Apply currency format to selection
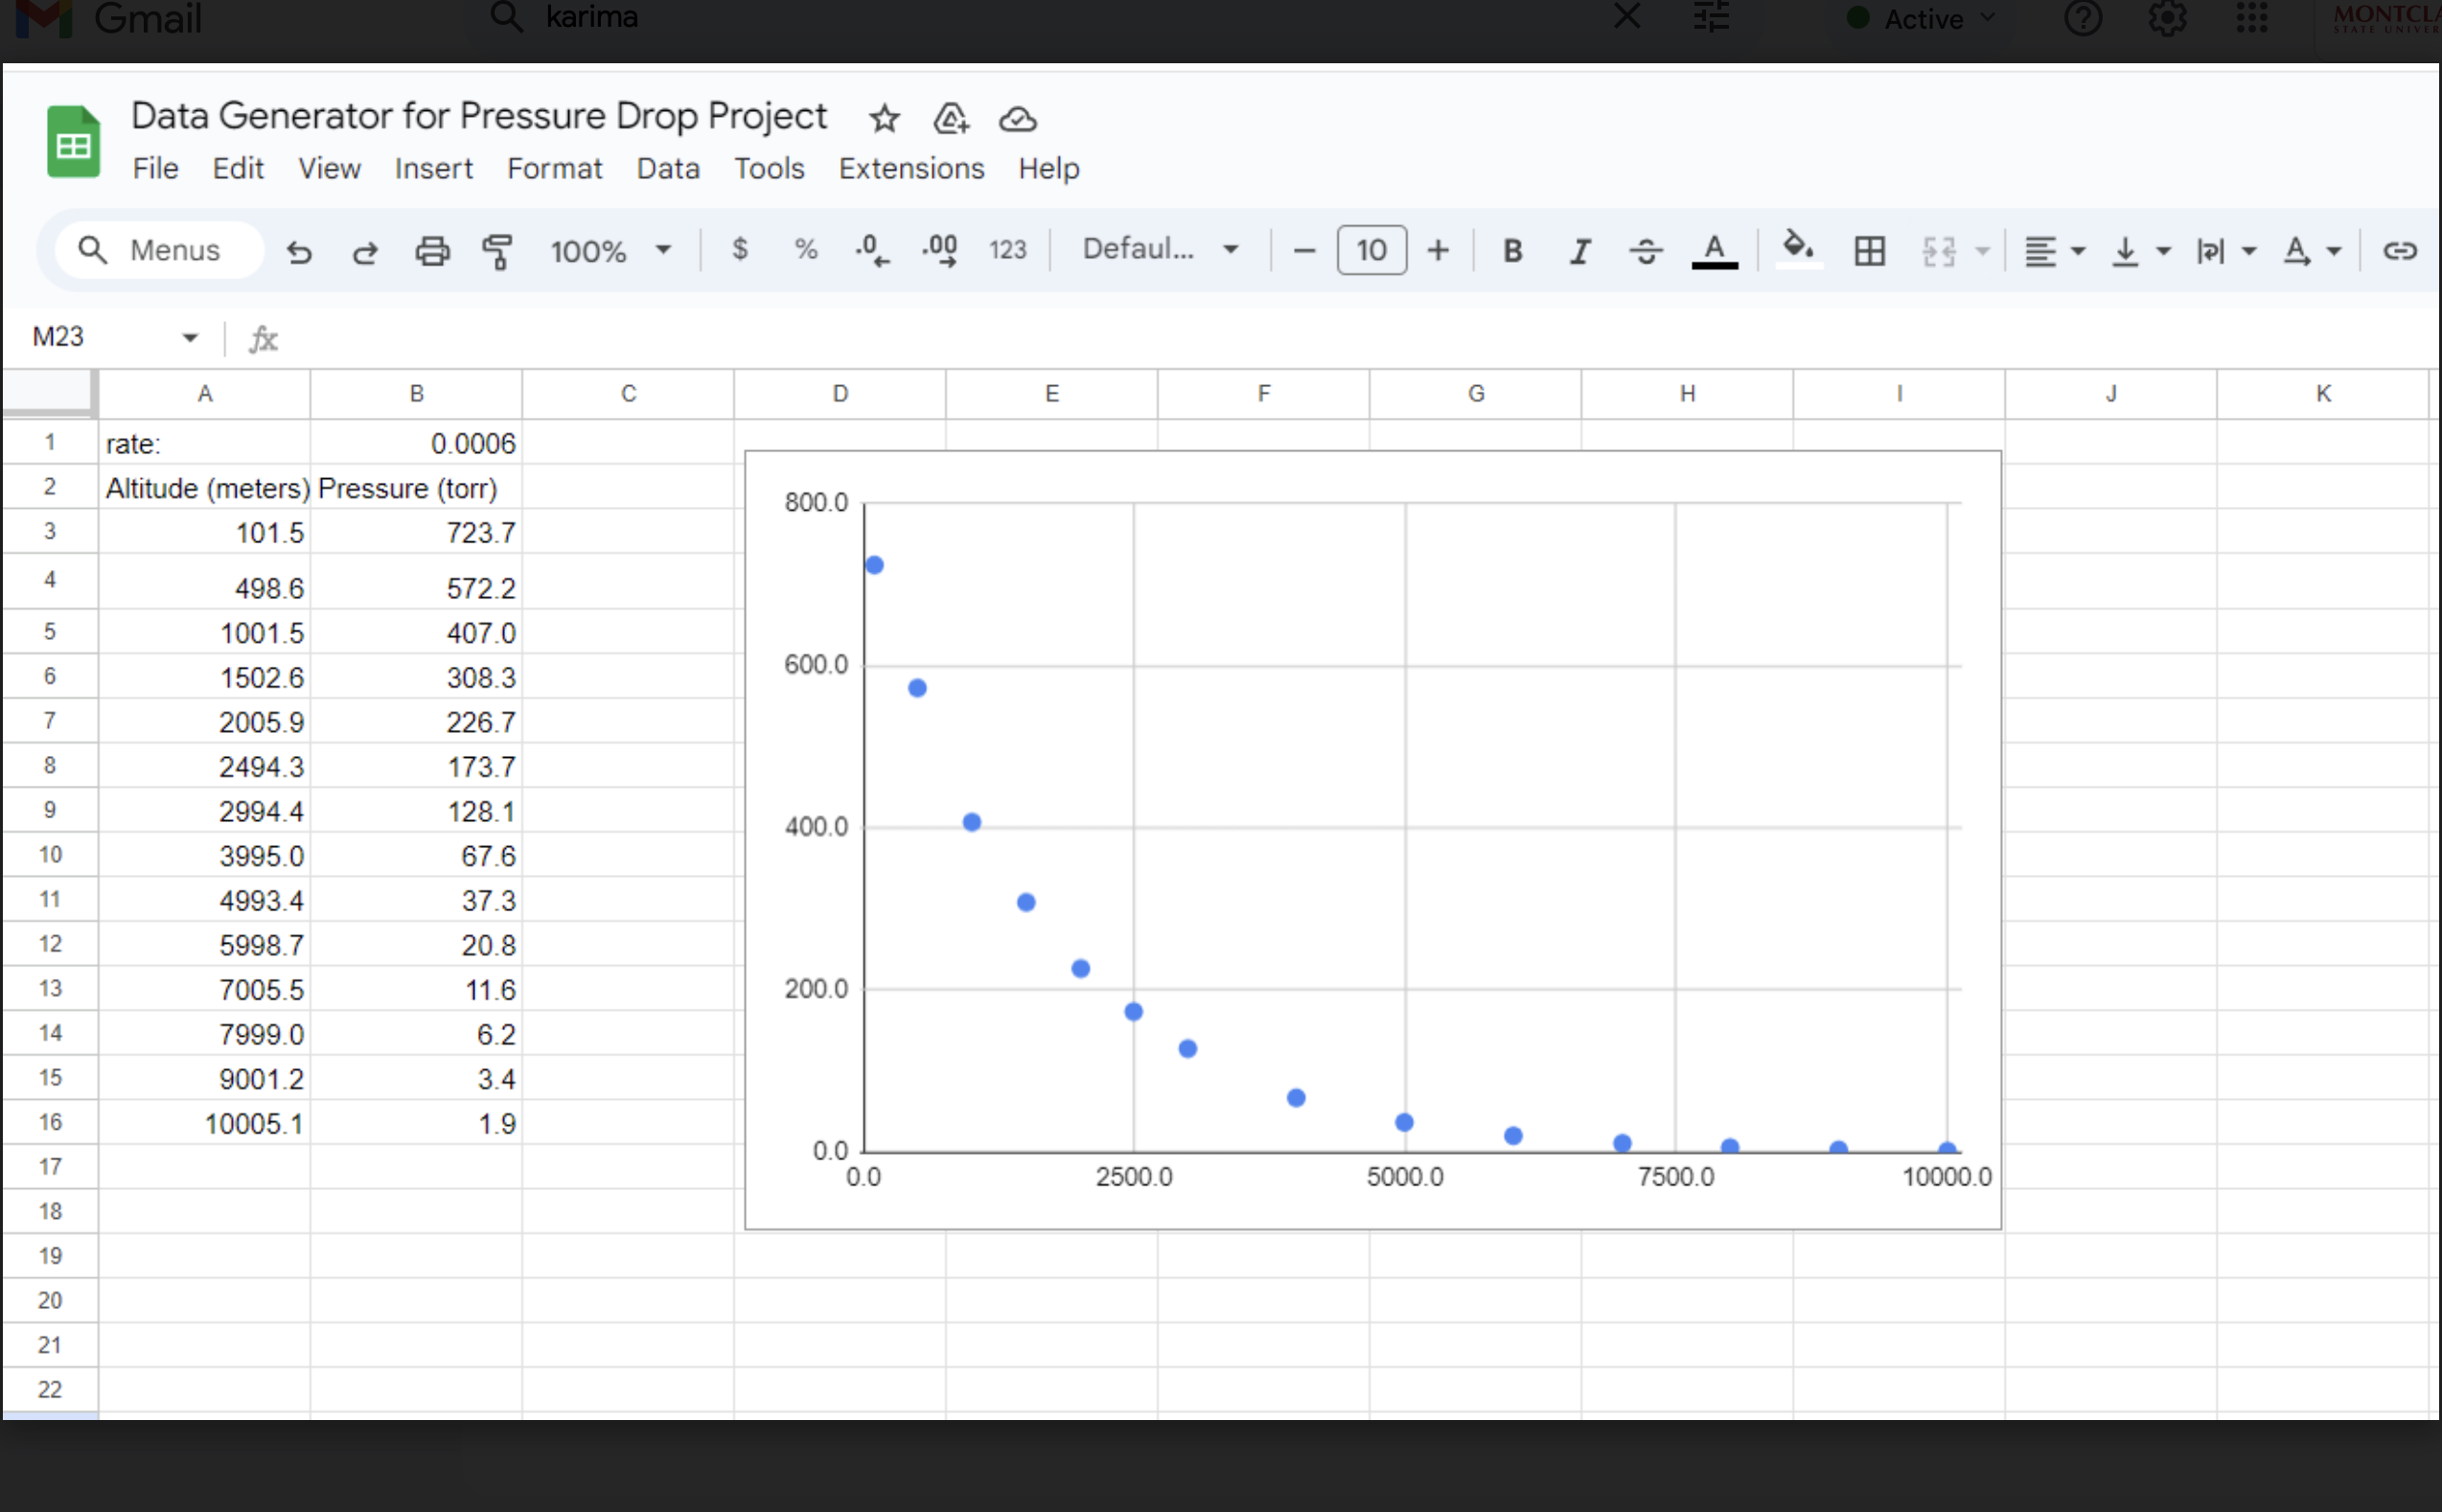Screen dimensions: 2442x1512 click(x=740, y=251)
